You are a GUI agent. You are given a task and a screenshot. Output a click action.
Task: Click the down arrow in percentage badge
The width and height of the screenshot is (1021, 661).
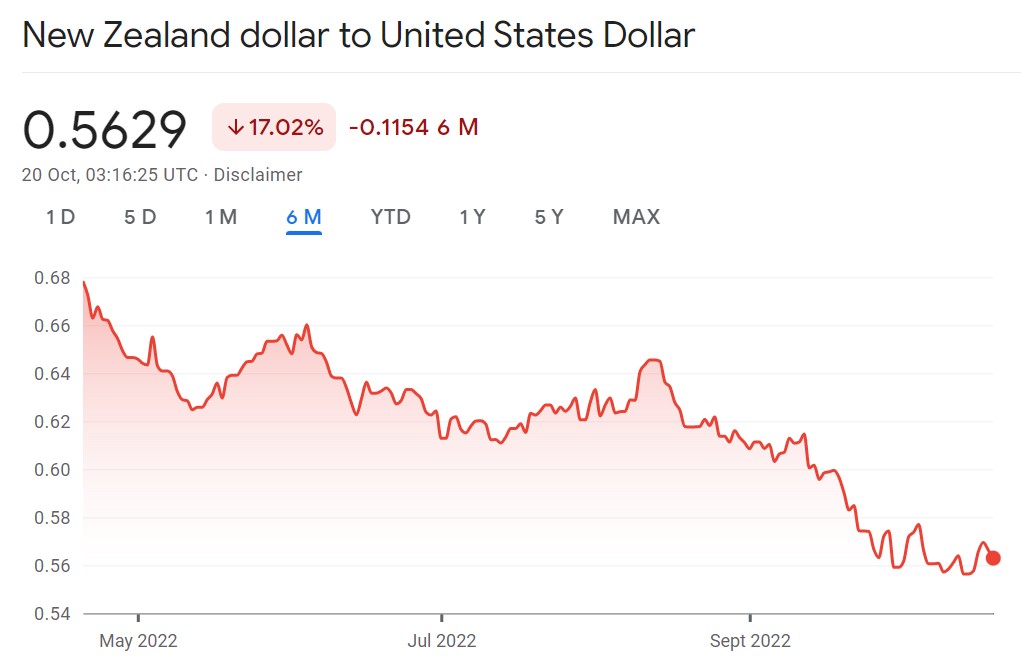pyautogui.click(x=236, y=128)
